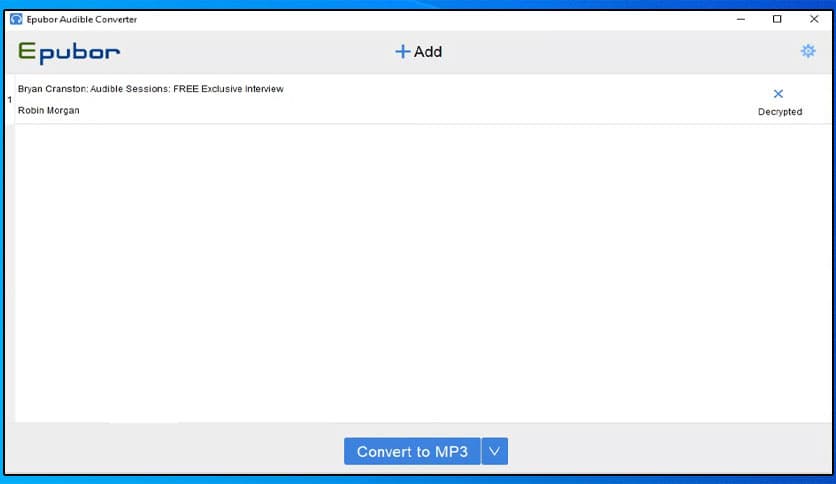Remove the Bryan Cranston audiobook with X
836x484 pixels.
(x=778, y=94)
